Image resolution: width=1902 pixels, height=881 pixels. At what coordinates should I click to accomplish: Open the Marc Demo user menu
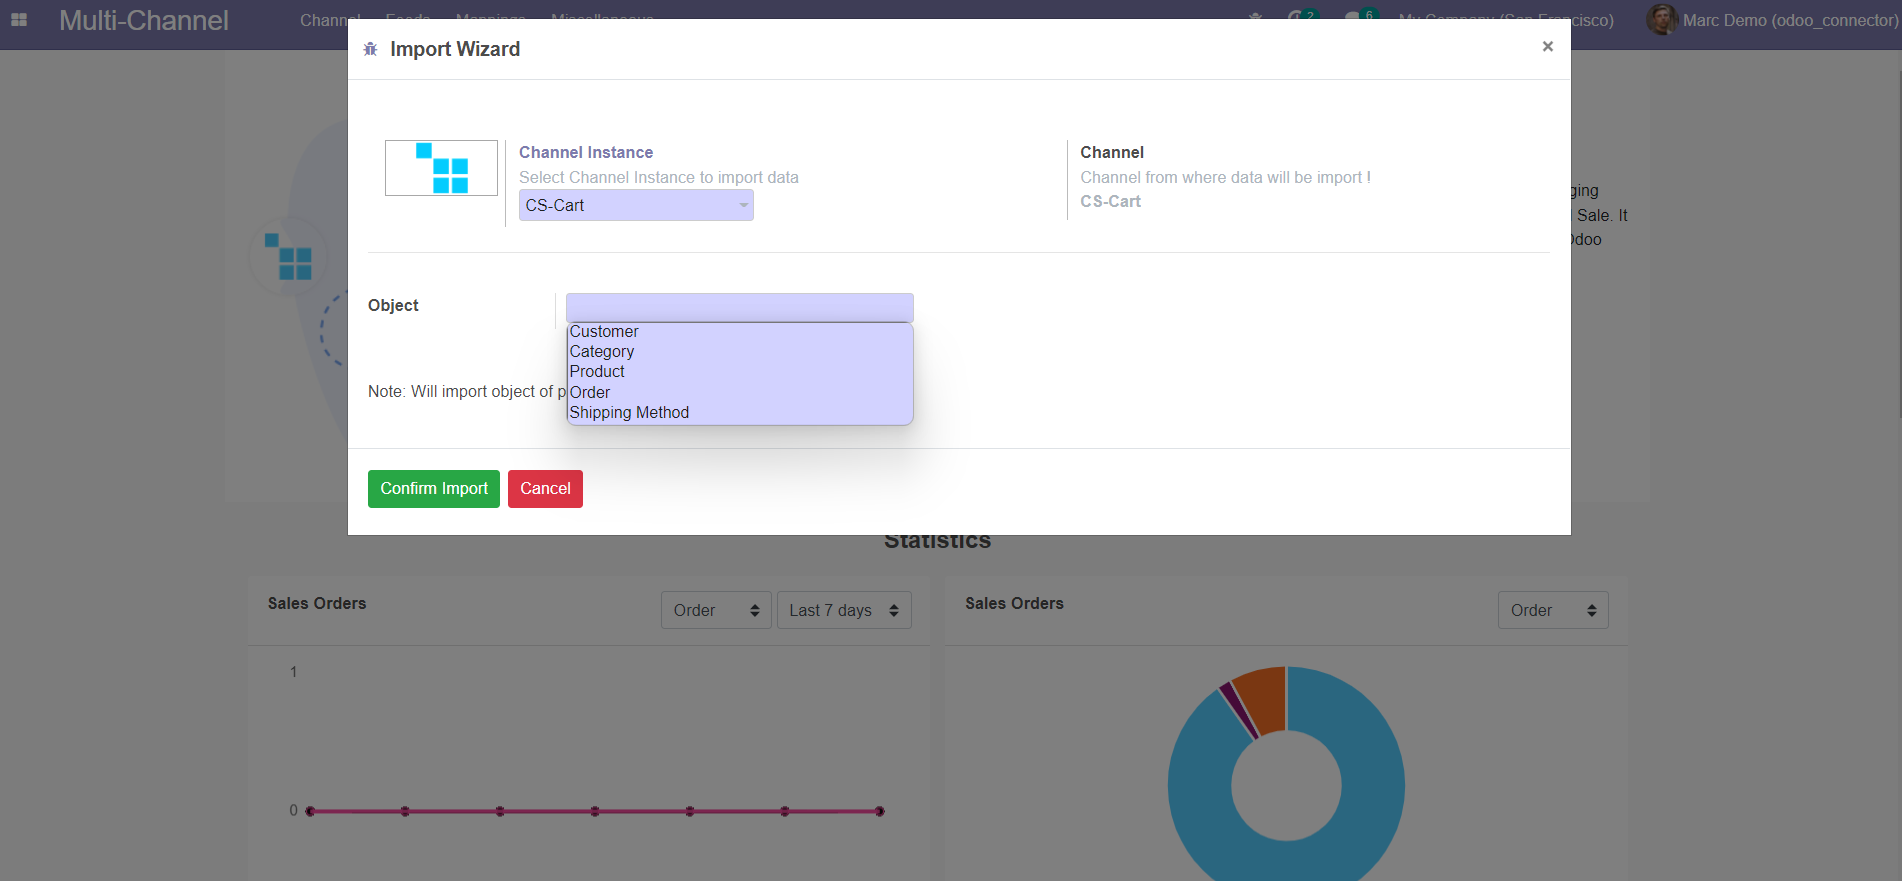click(x=1789, y=20)
